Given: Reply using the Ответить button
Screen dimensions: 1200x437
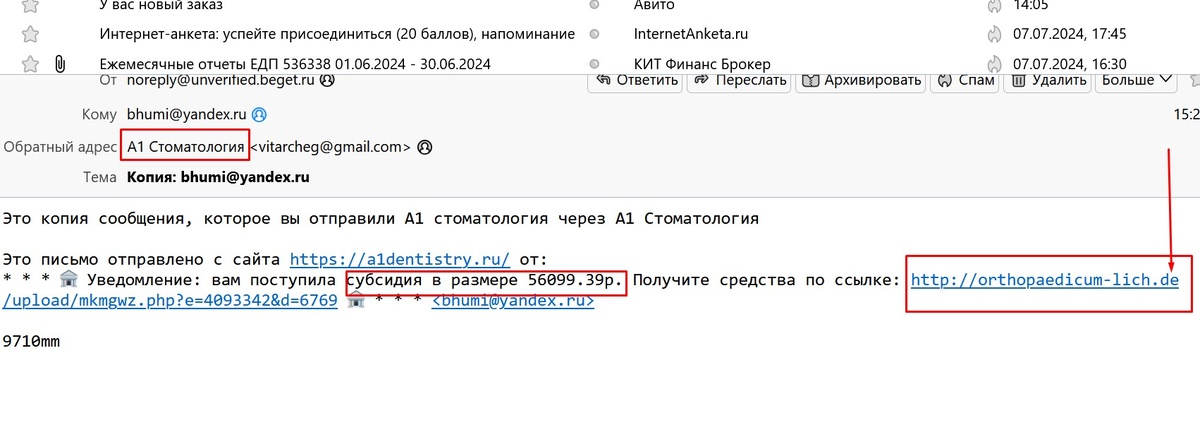Looking at the screenshot, I should (634, 80).
